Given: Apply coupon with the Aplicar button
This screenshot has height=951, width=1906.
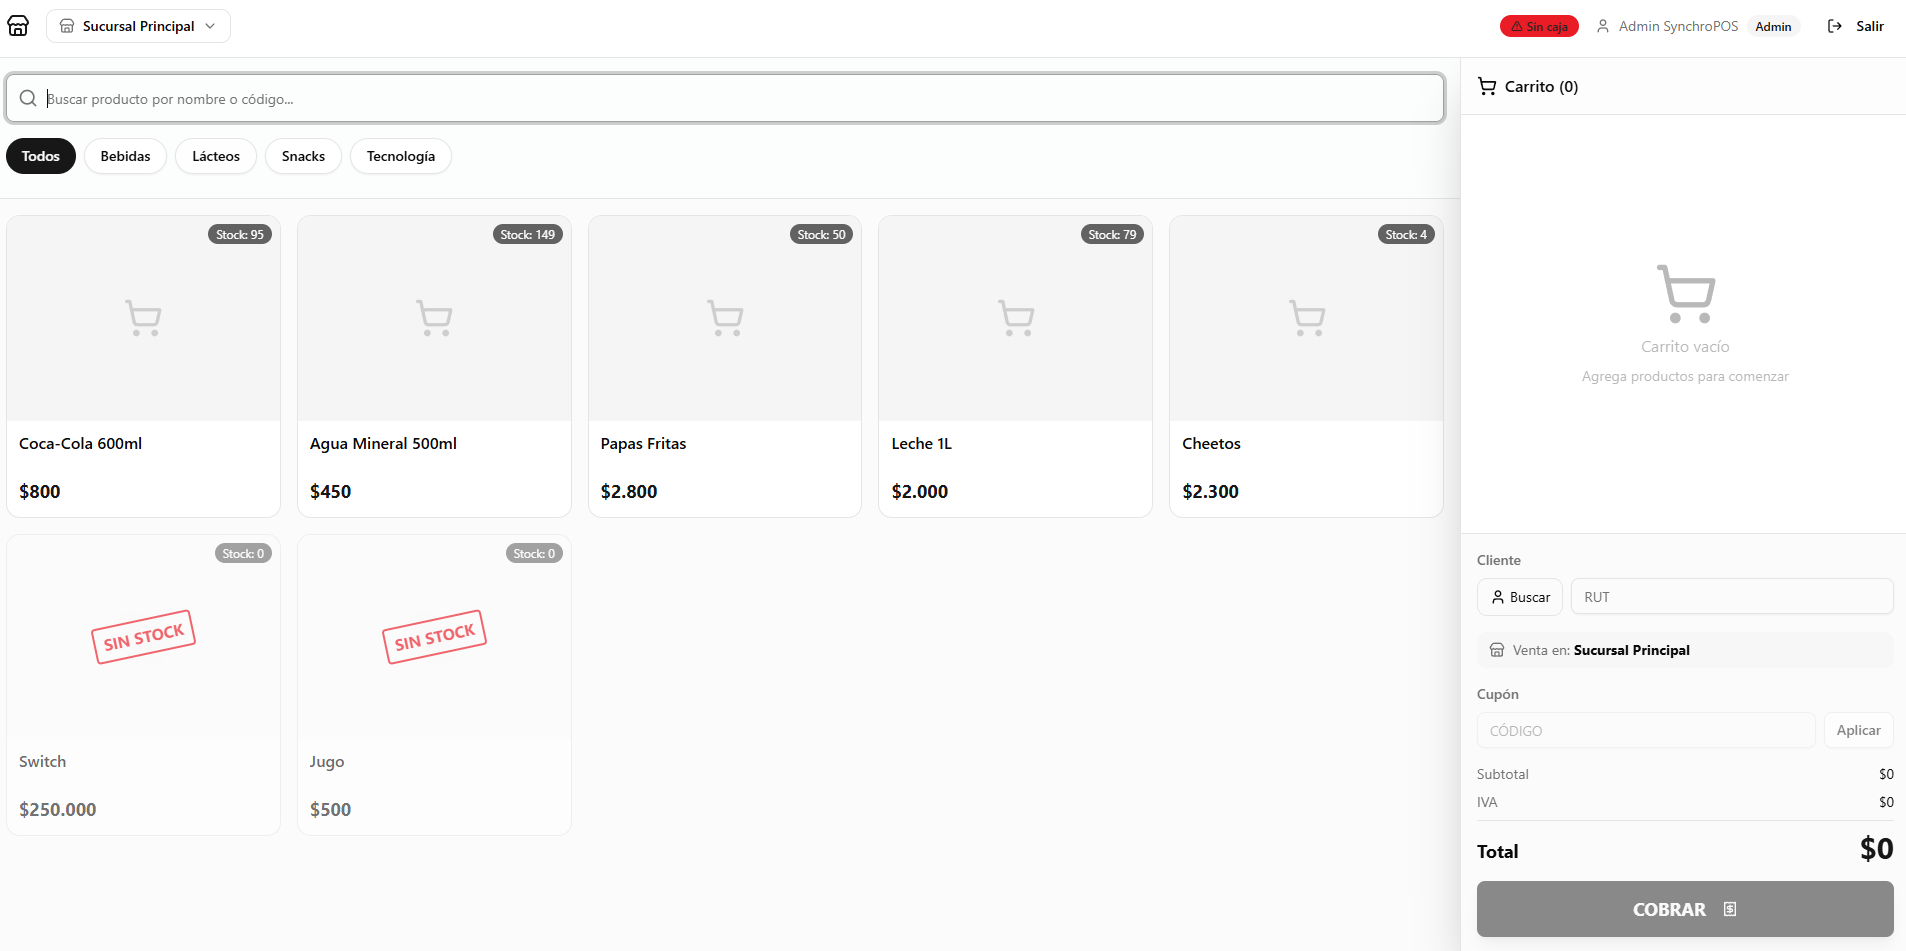Looking at the screenshot, I should click(1857, 730).
